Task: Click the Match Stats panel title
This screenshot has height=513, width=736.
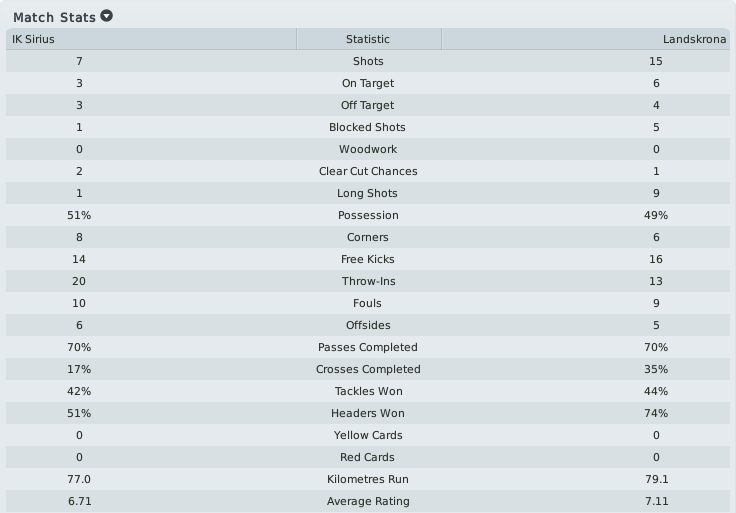Action: click(54, 17)
